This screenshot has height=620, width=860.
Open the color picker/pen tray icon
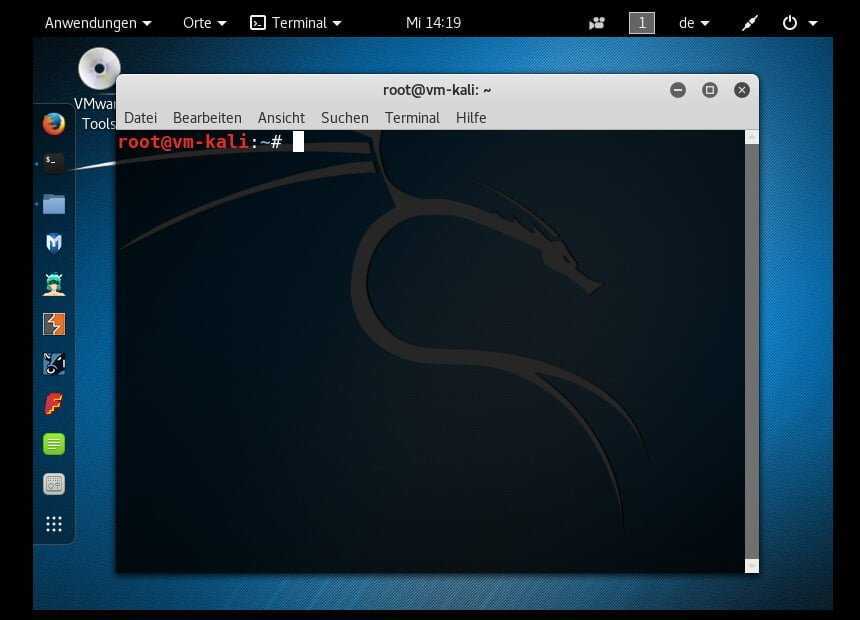pos(749,23)
